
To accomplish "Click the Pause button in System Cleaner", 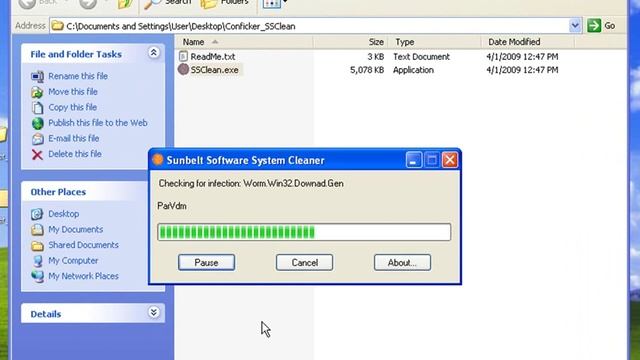I will pyautogui.click(x=206, y=262).
